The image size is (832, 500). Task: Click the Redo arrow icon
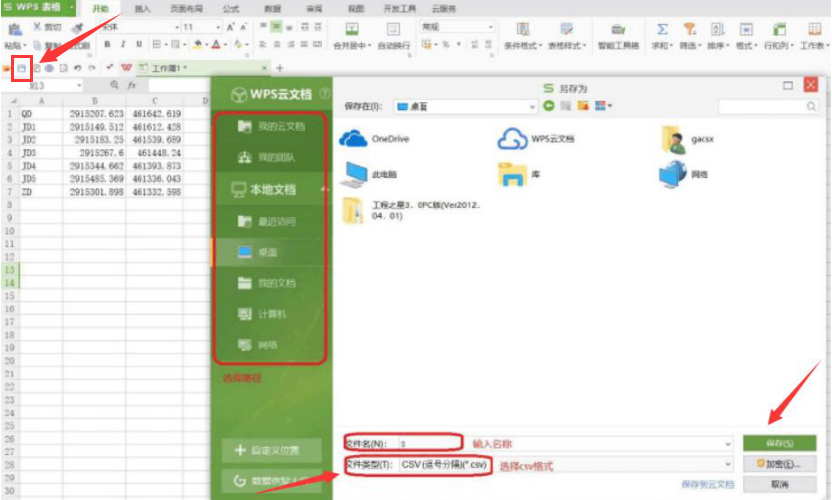pos(91,68)
